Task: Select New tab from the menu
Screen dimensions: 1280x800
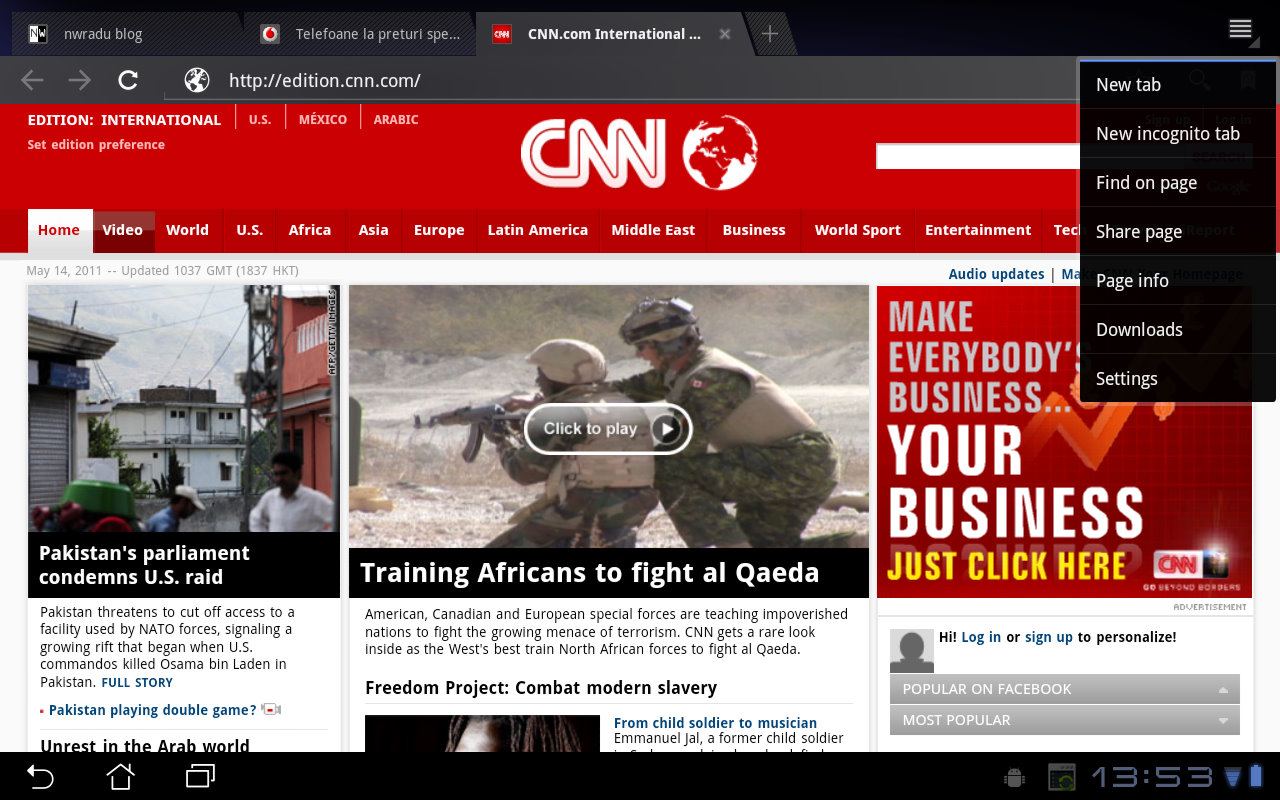Action: 1177,85
